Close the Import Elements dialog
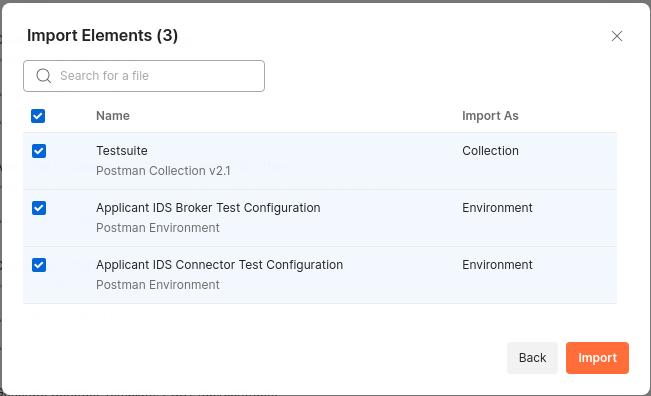The height and width of the screenshot is (396, 651). tap(617, 36)
